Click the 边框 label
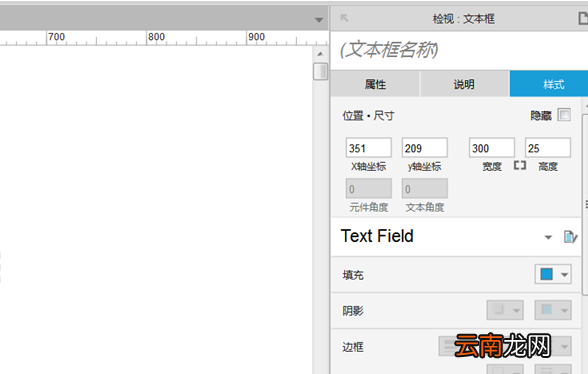 tap(353, 347)
